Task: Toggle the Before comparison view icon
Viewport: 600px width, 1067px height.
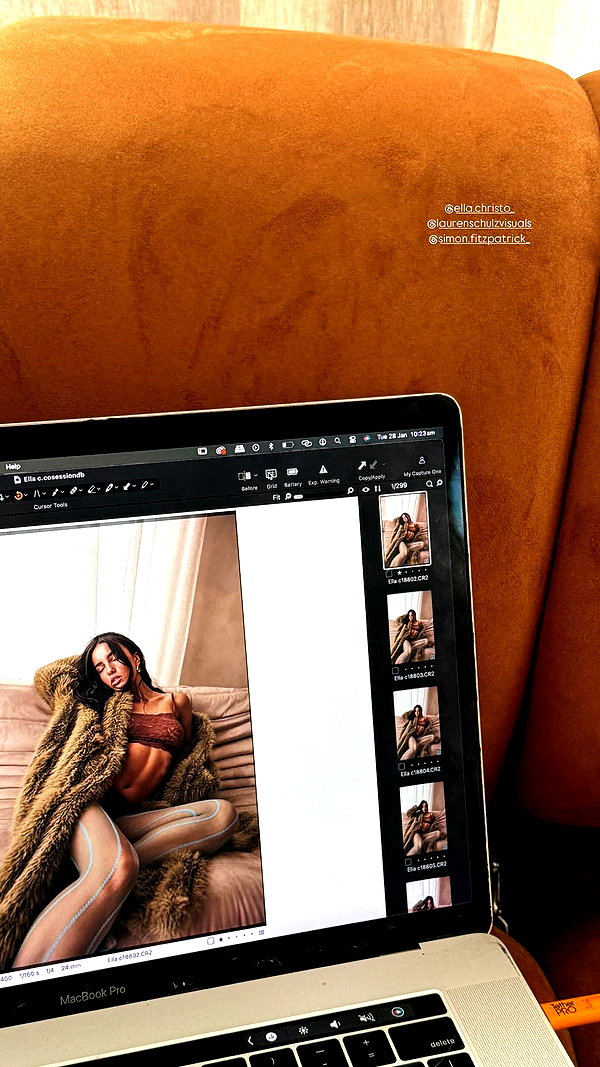Action: [x=244, y=476]
